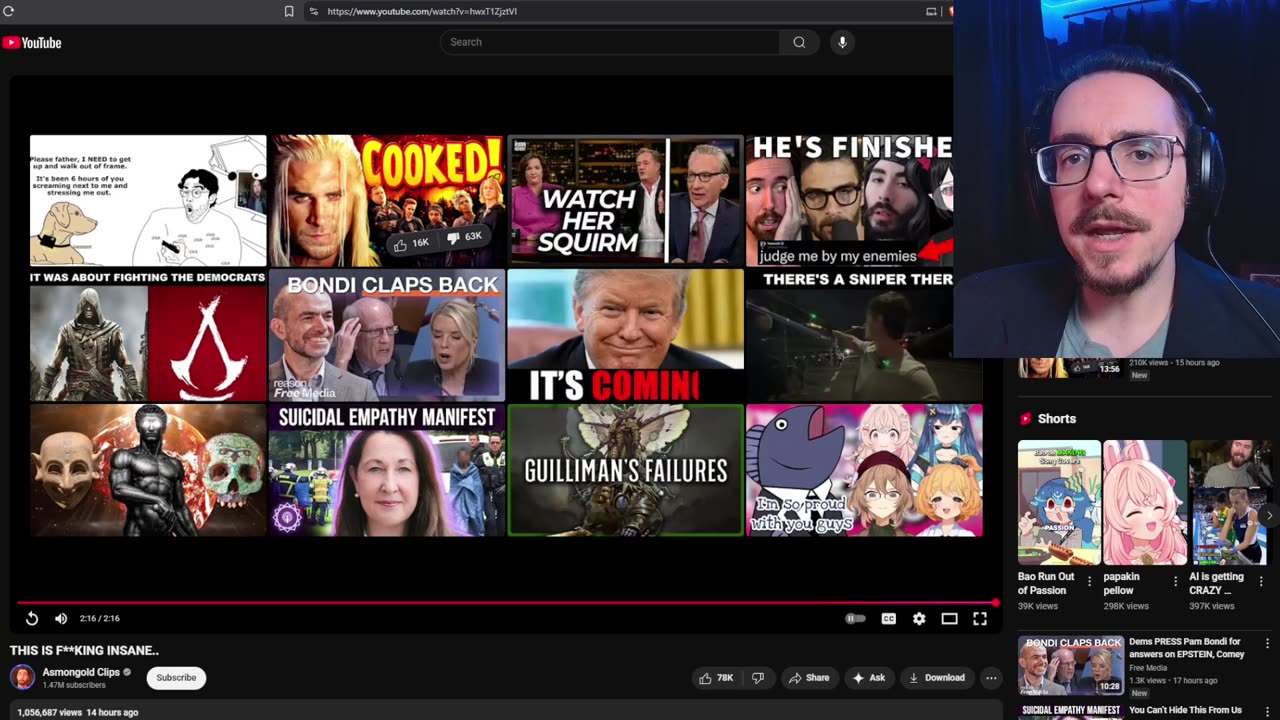Image resolution: width=1280 pixels, height=720 pixels.
Task: Start voice search with the microphone
Action: (x=842, y=42)
